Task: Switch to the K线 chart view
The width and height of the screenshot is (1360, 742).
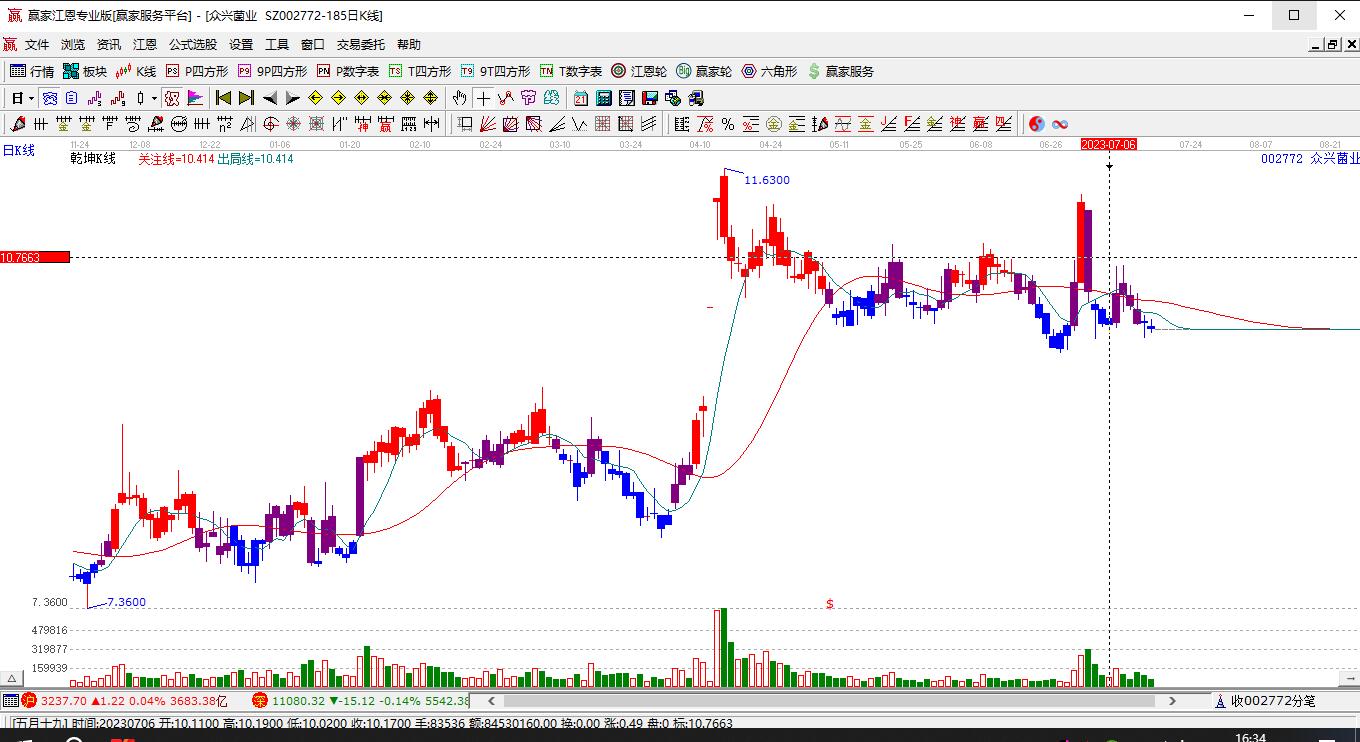Action: click(136, 71)
